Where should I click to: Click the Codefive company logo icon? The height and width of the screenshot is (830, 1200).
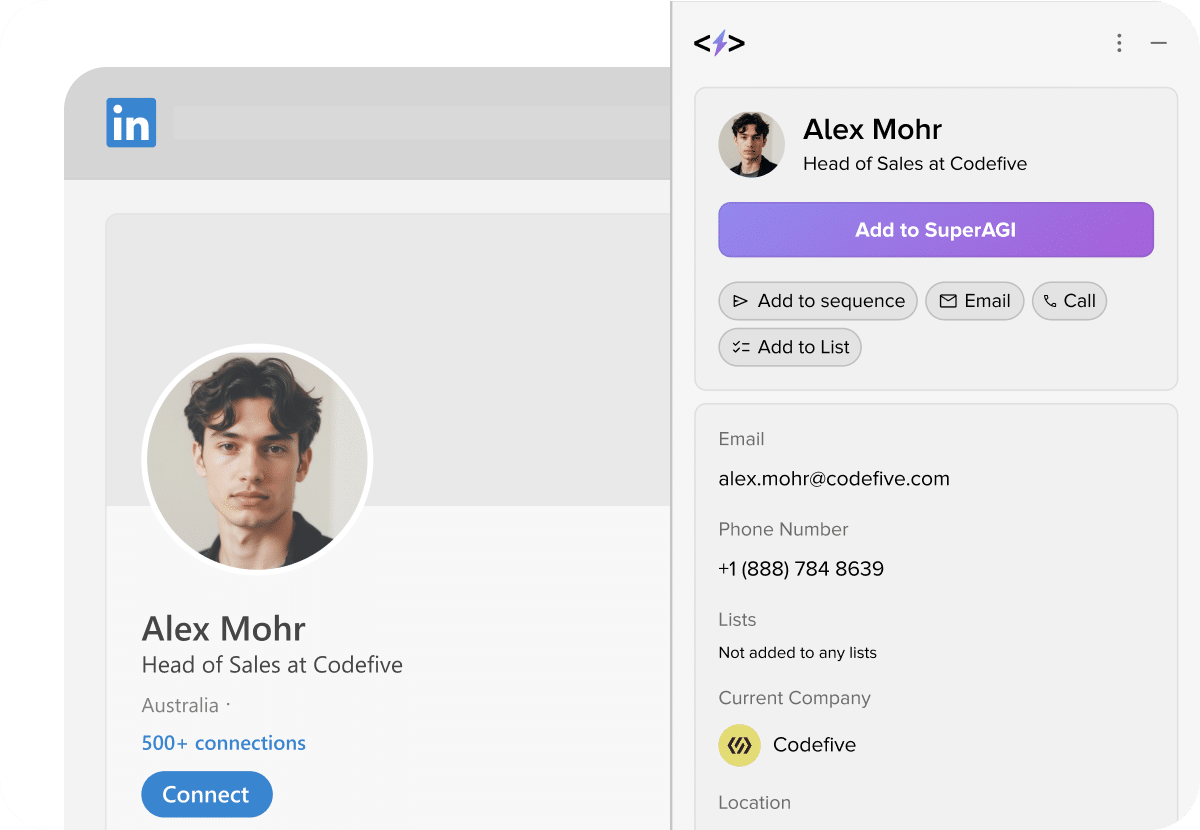739,745
